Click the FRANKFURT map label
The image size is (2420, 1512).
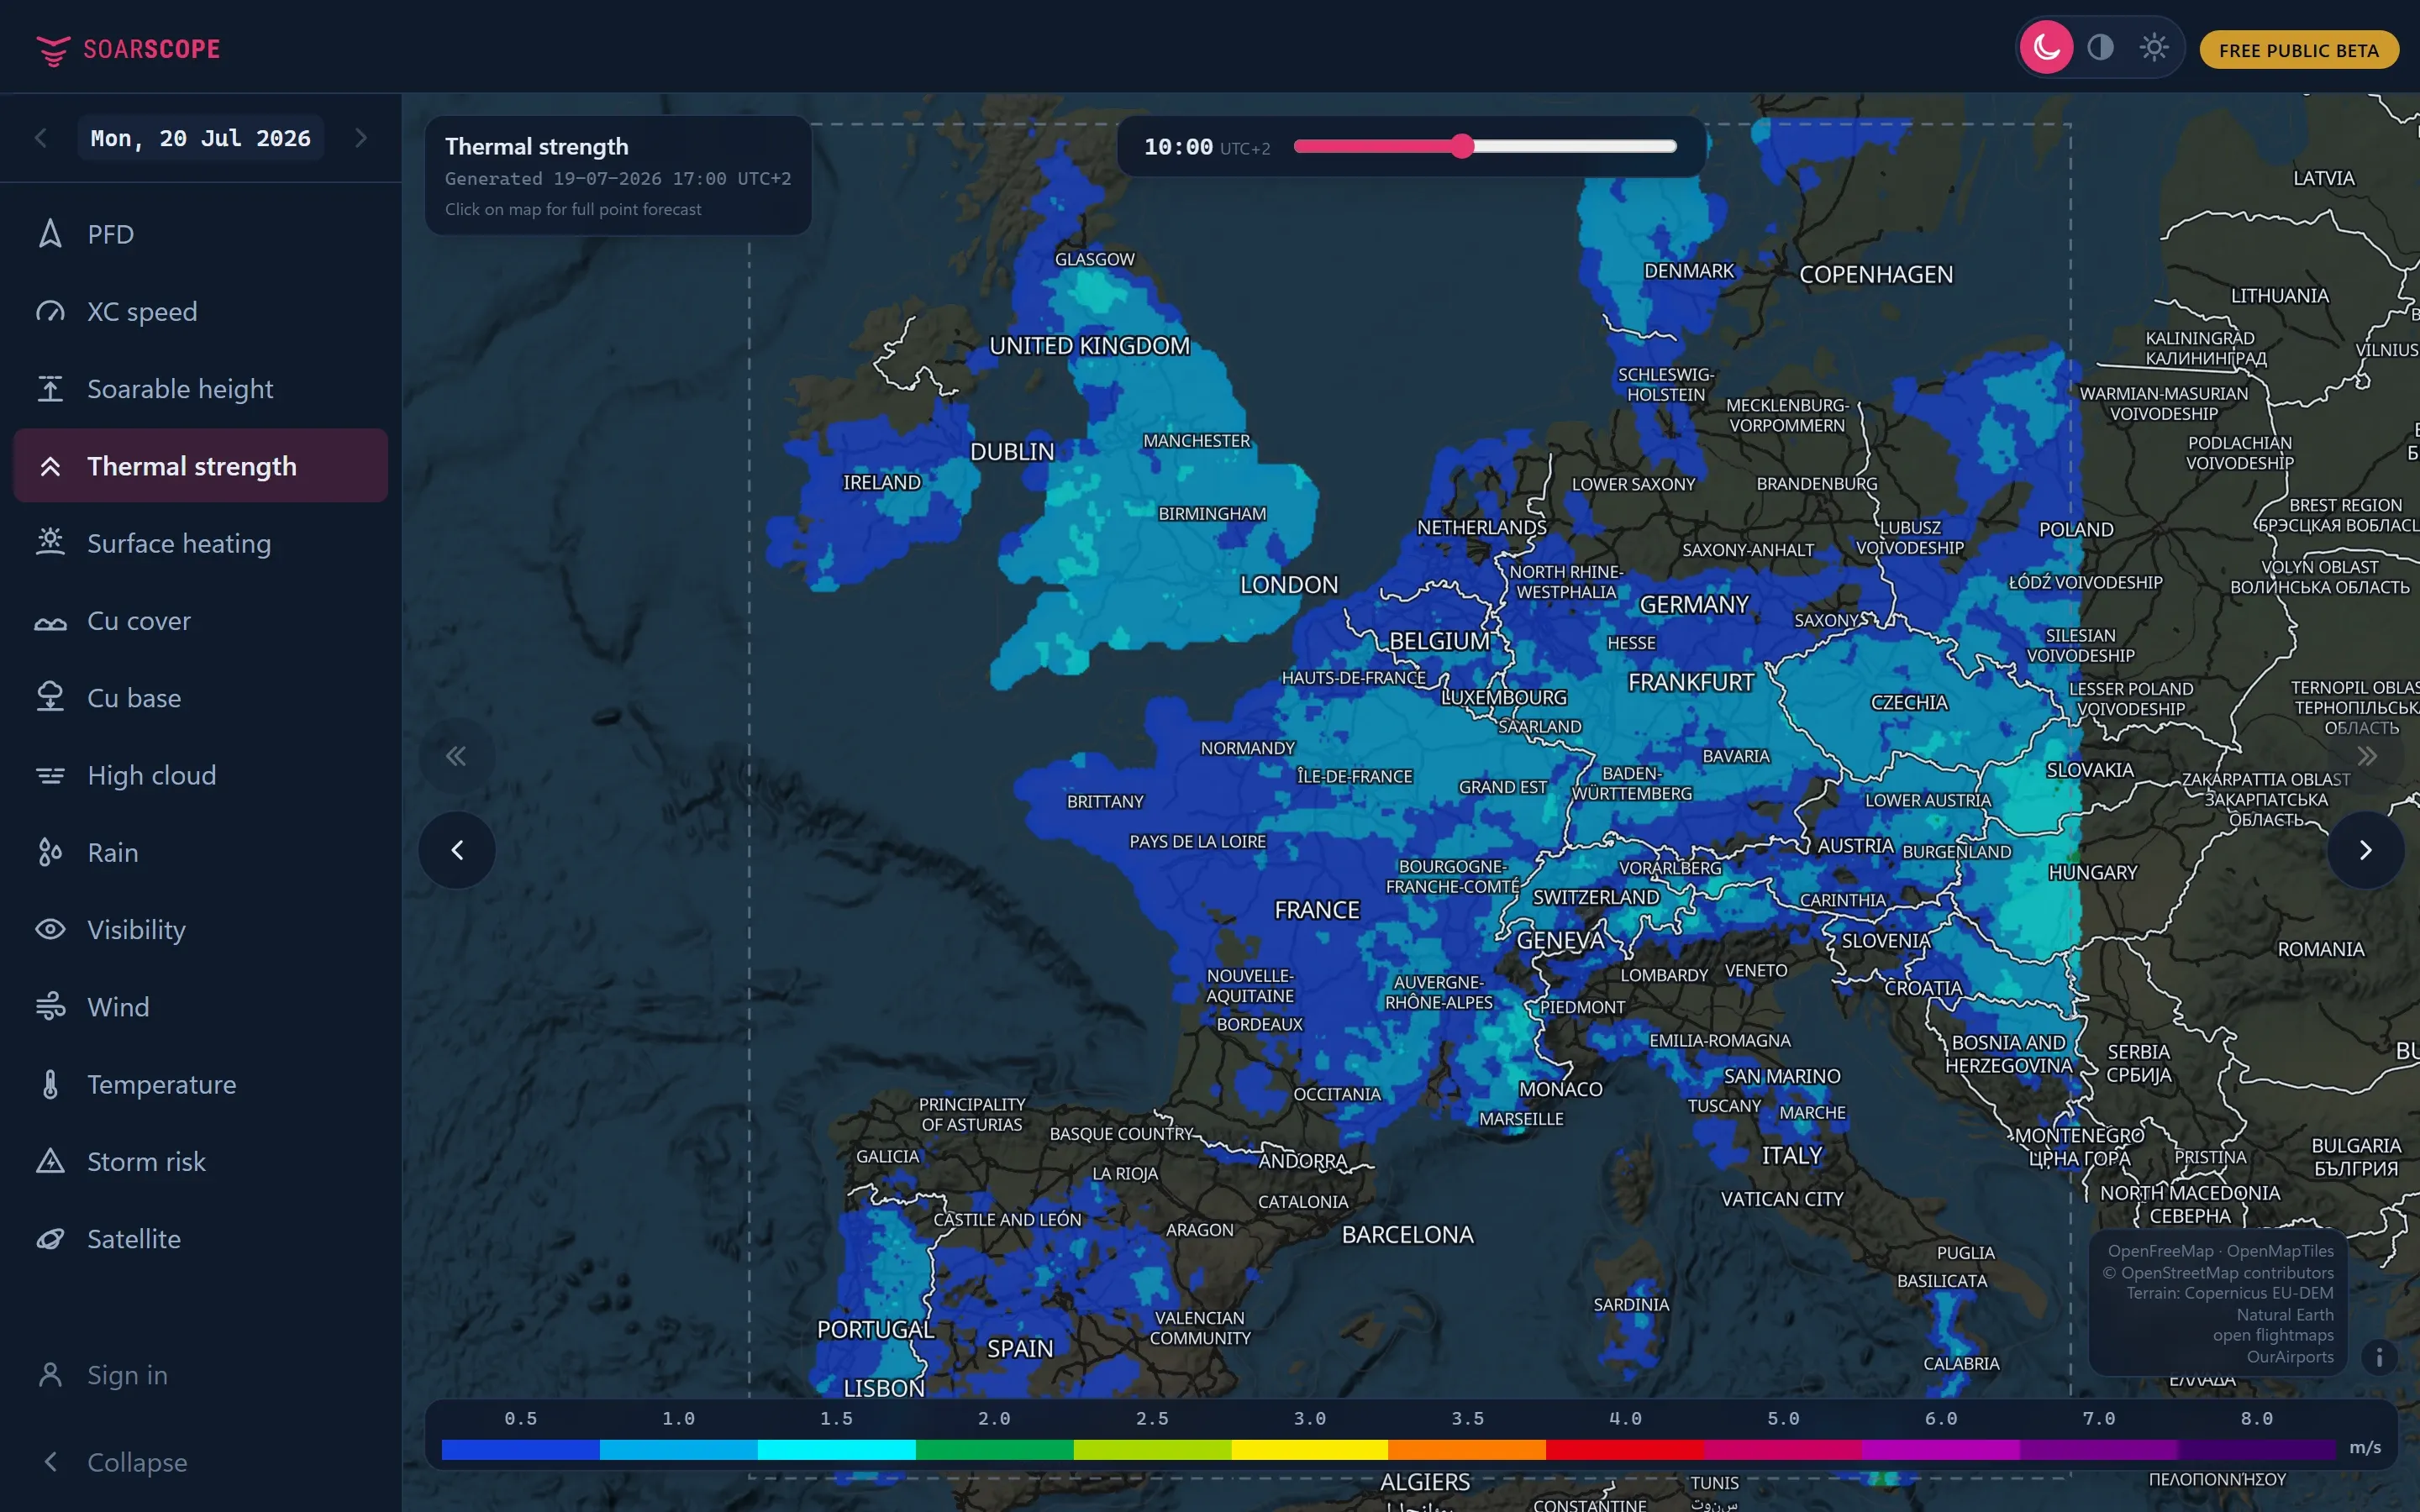1690,682
